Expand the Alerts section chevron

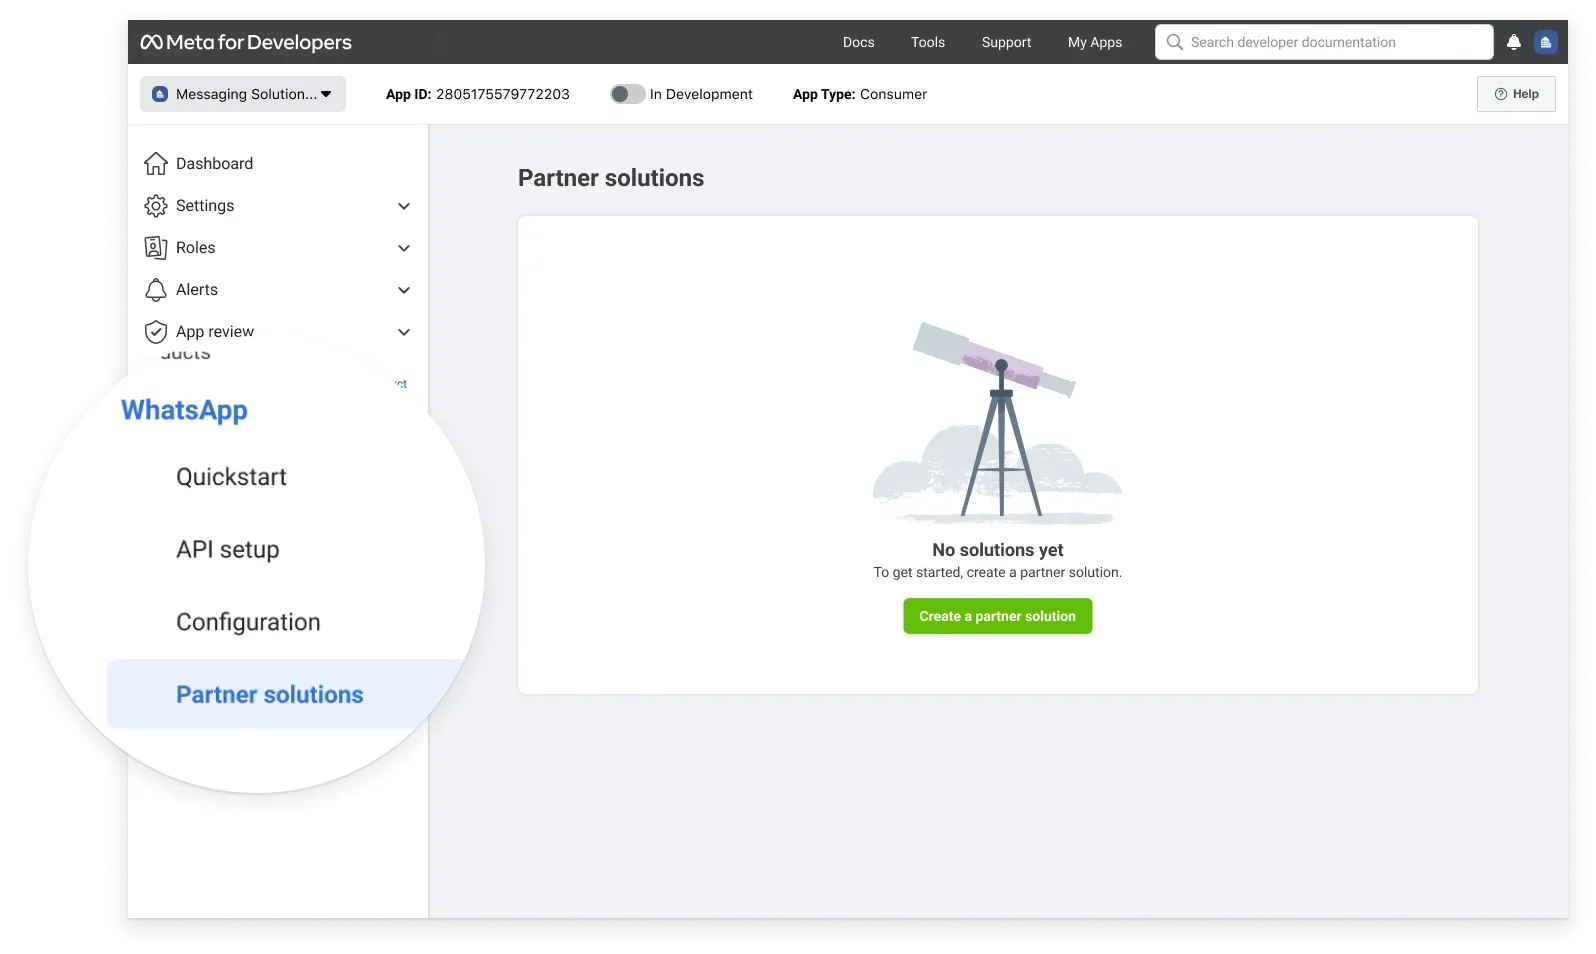[404, 290]
